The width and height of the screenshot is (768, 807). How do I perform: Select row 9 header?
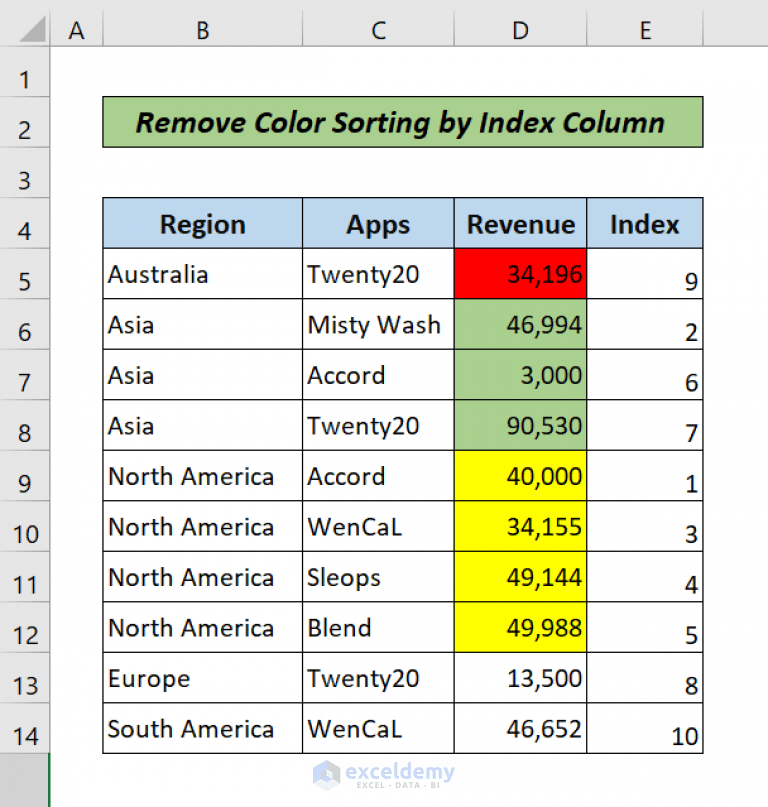coord(25,476)
